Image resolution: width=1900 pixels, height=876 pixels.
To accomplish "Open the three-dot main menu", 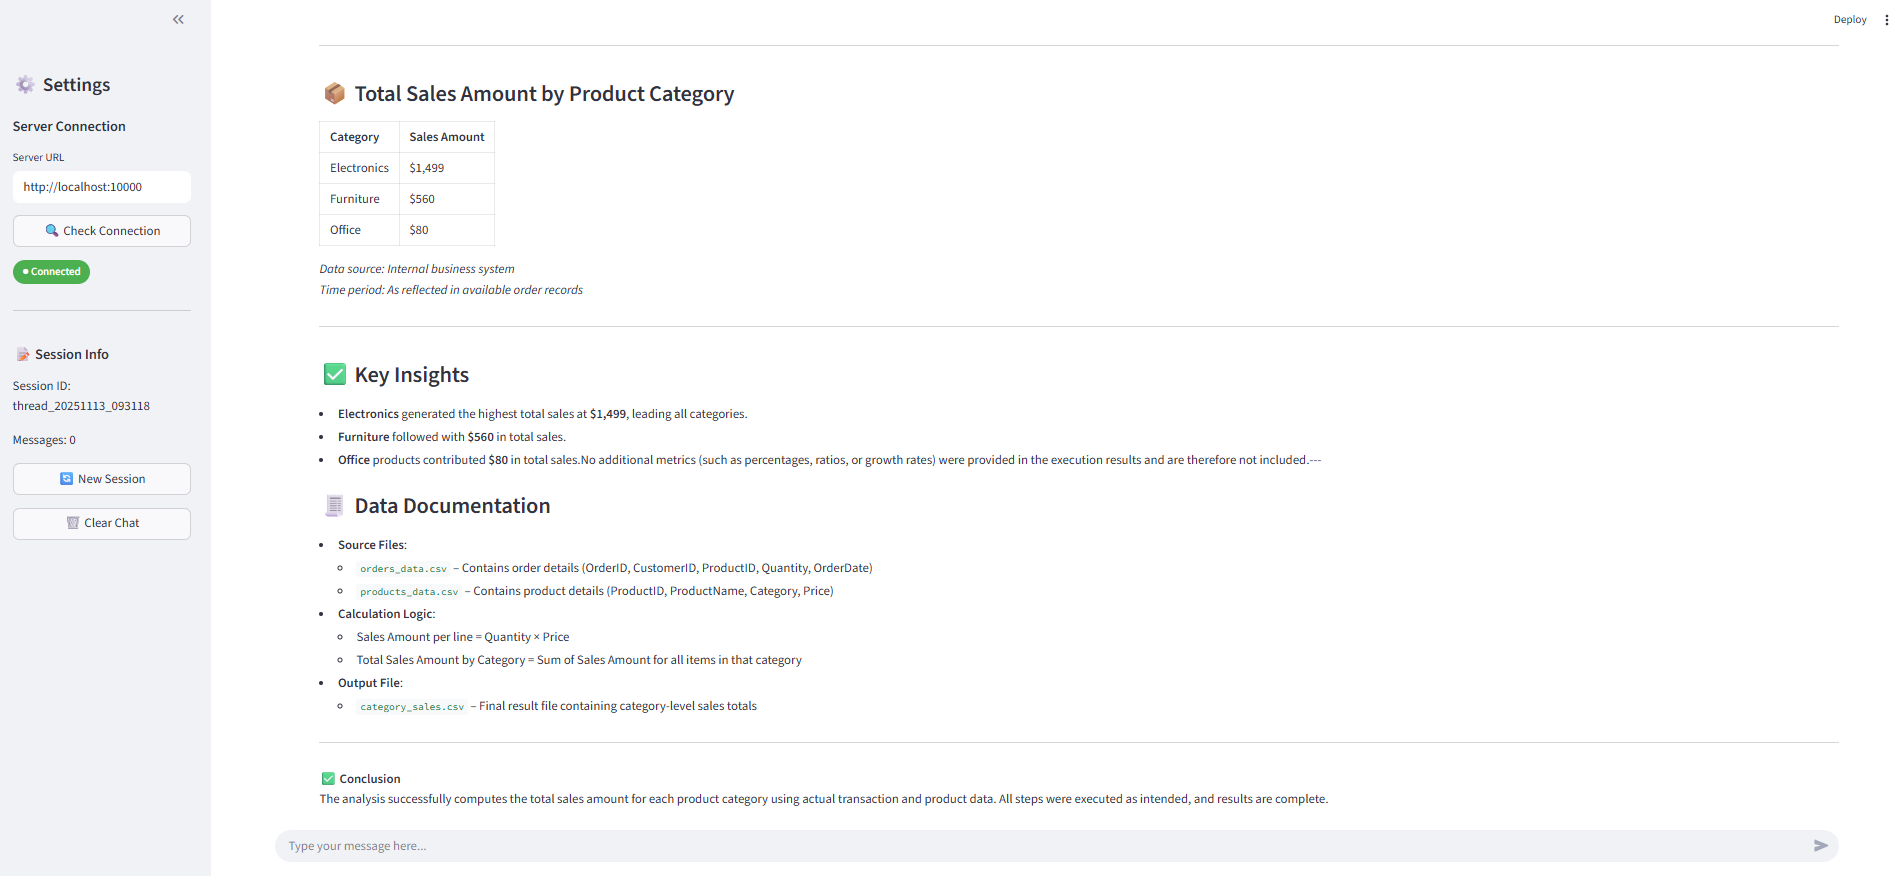I will click(1886, 20).
